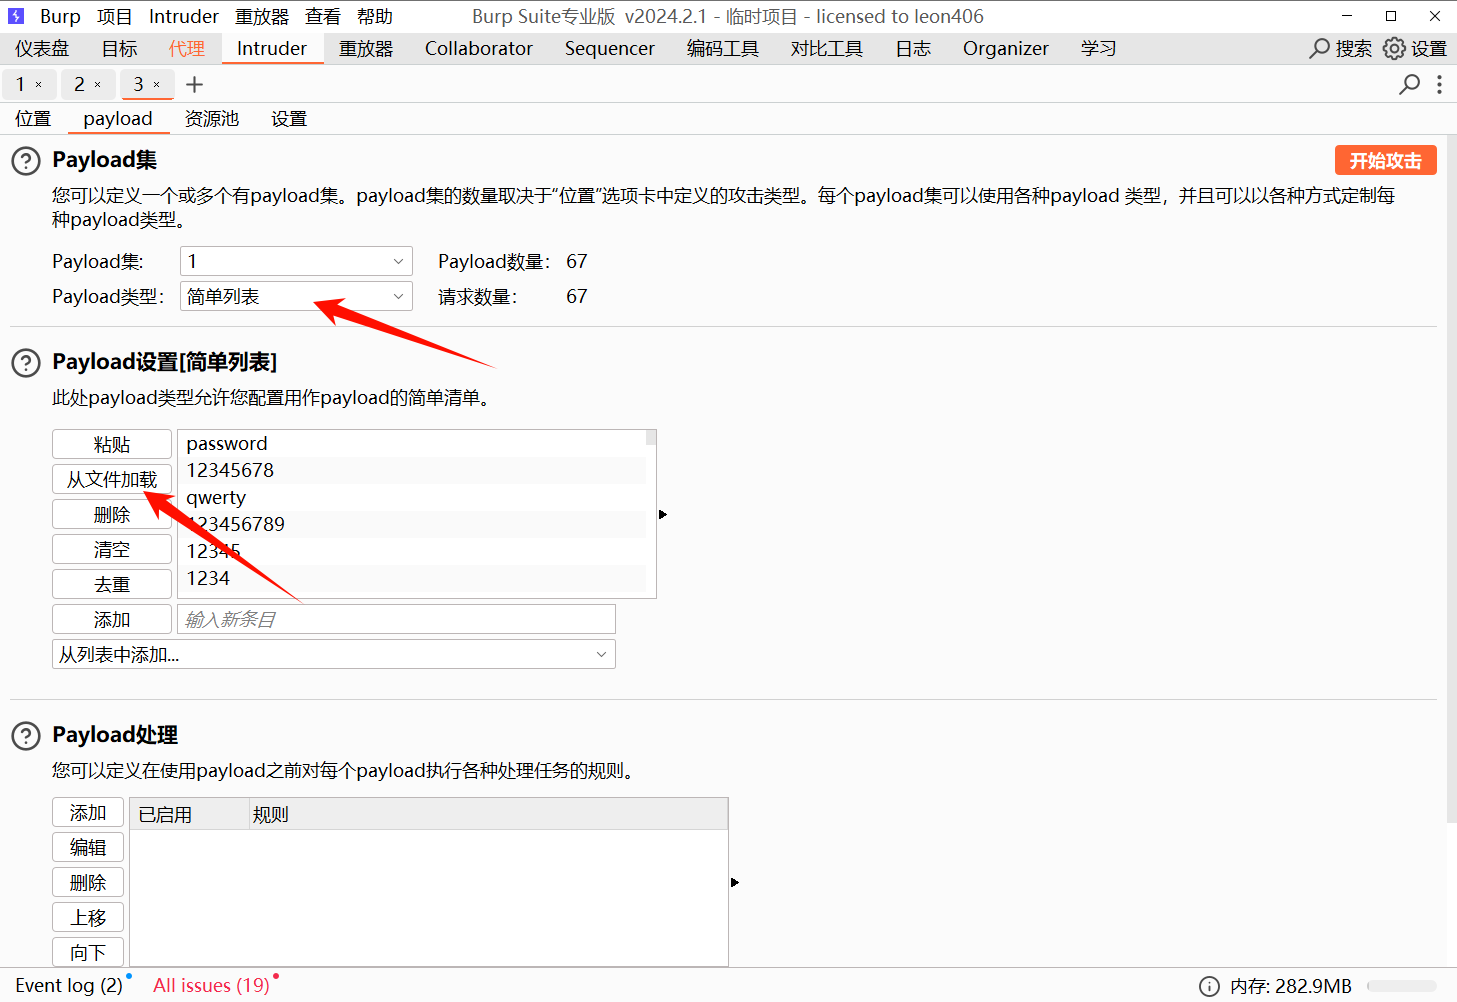This screenshot has width=1457, height=1002.
Task: Click the 编辑 rule button
Action: tap(88, 847)
